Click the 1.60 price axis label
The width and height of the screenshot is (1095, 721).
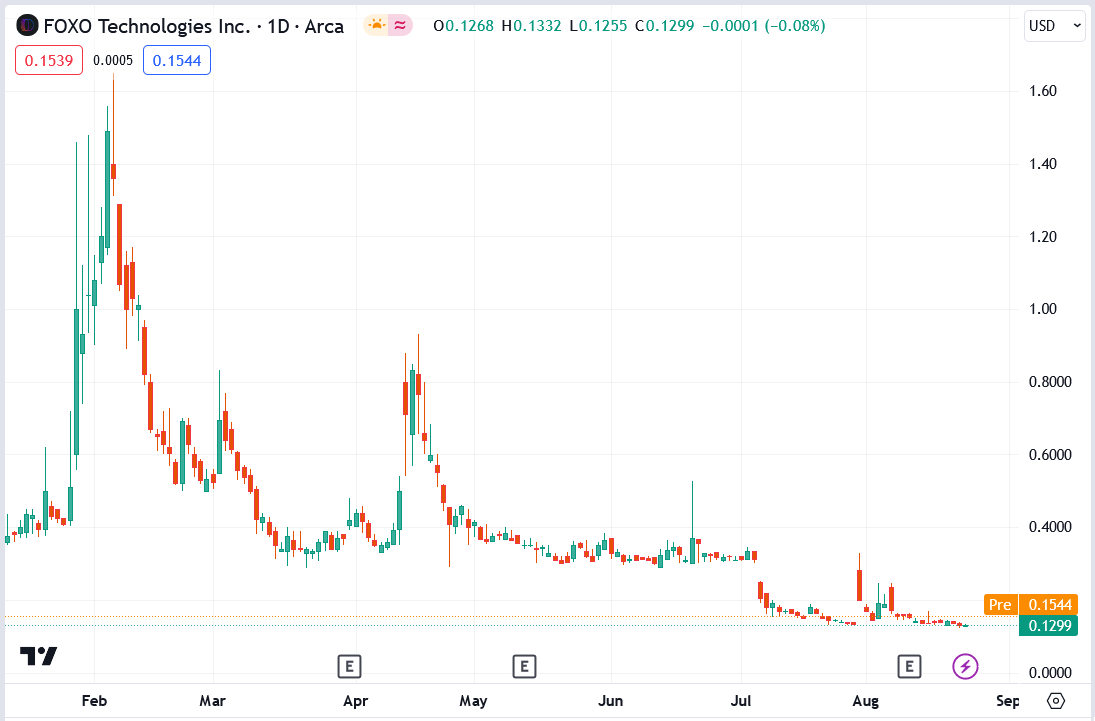[x=1043, y=91]
